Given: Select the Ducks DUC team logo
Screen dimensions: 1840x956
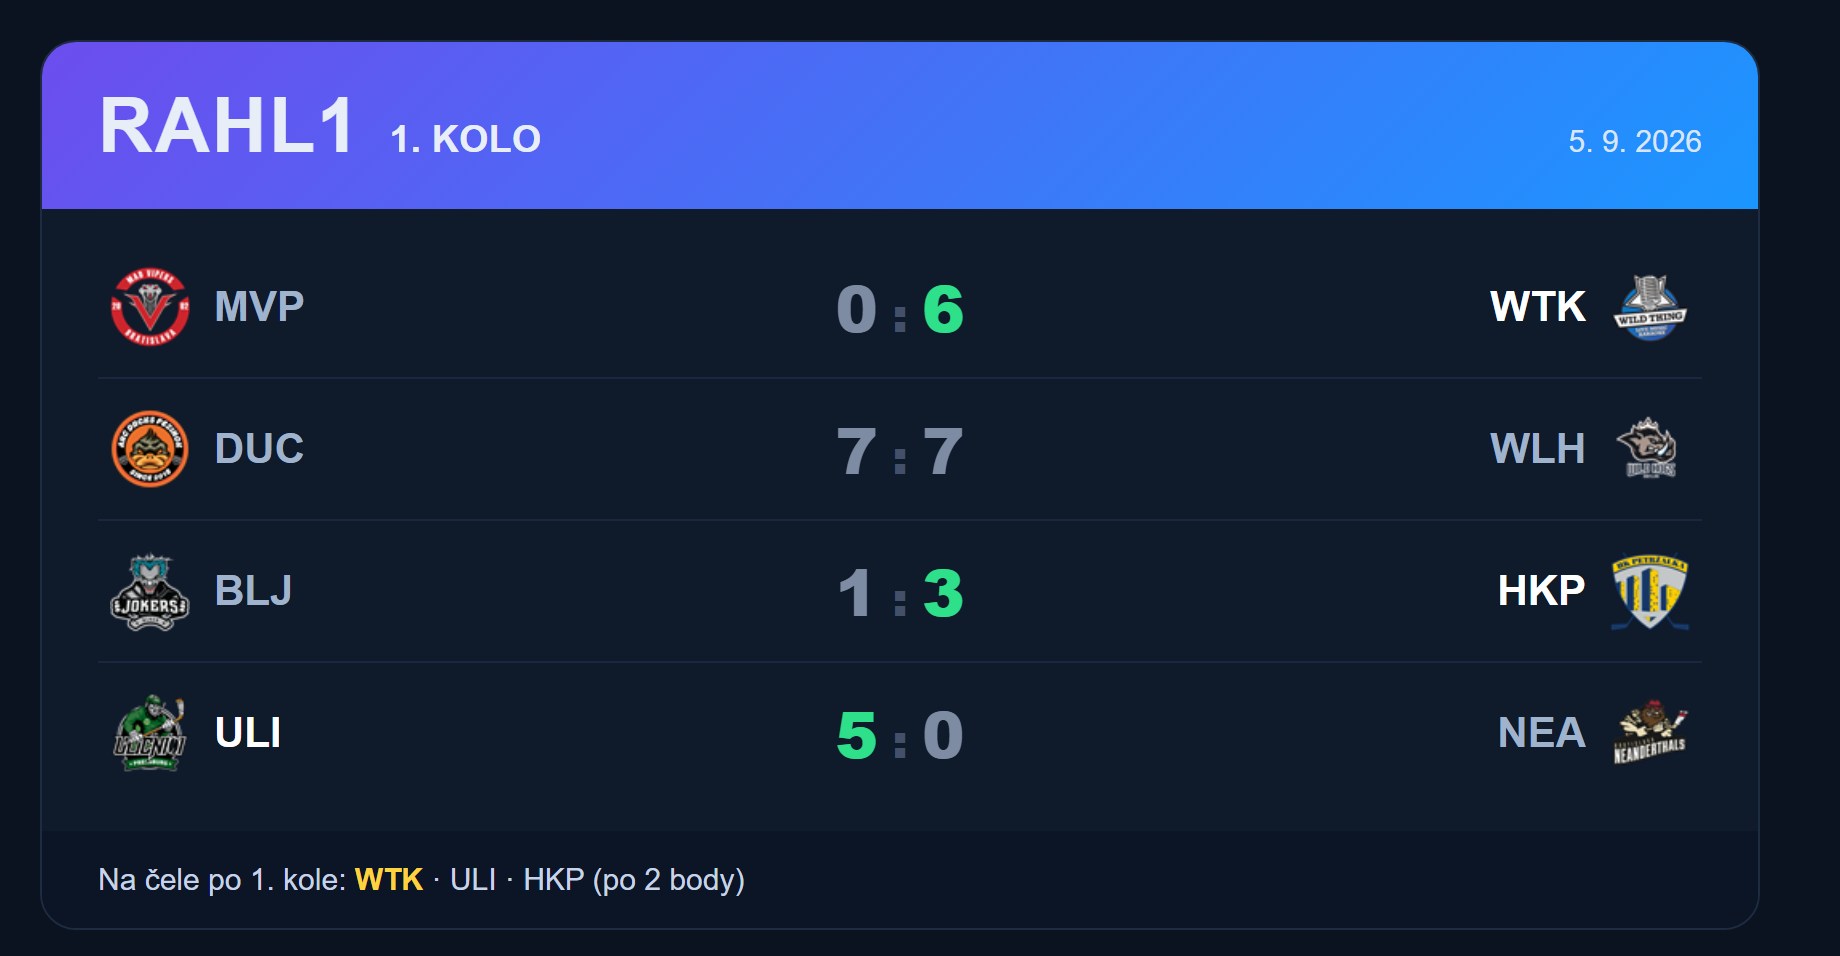Looking at the screenshot, I should click(x=150, y=449).
